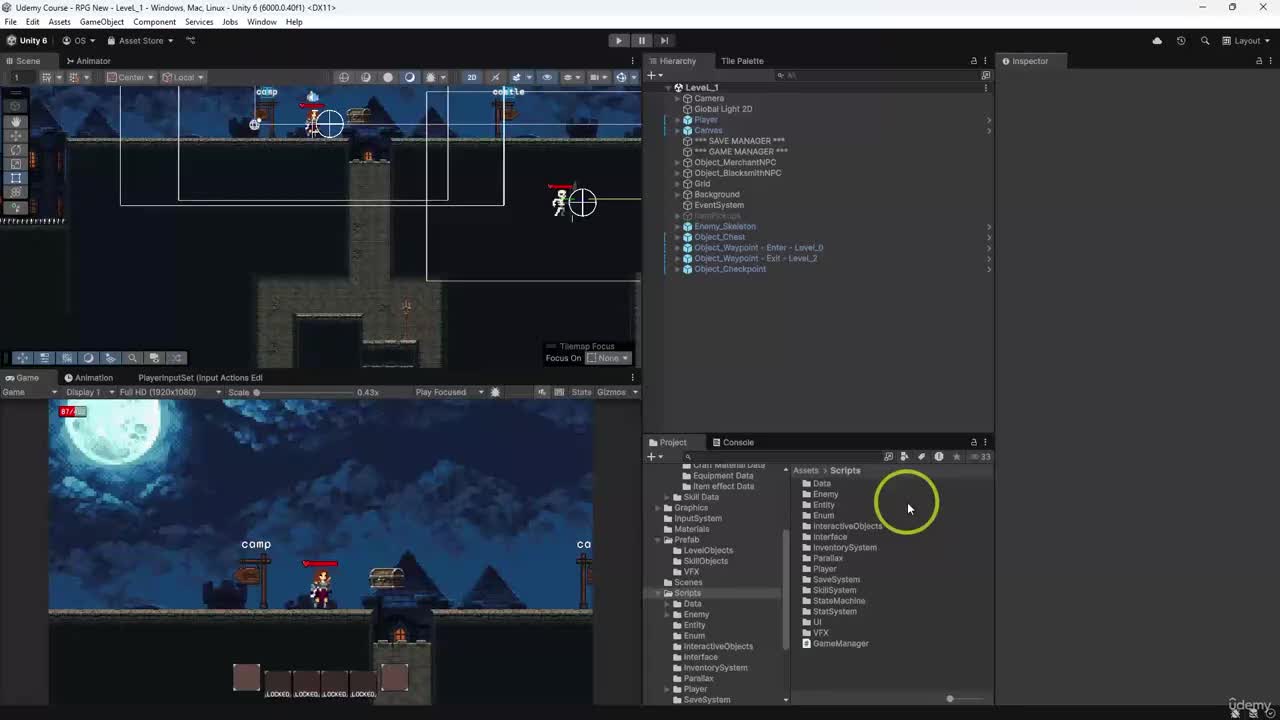
Task: Select the Rotate tool in Scene view
Action: [16, 149]
